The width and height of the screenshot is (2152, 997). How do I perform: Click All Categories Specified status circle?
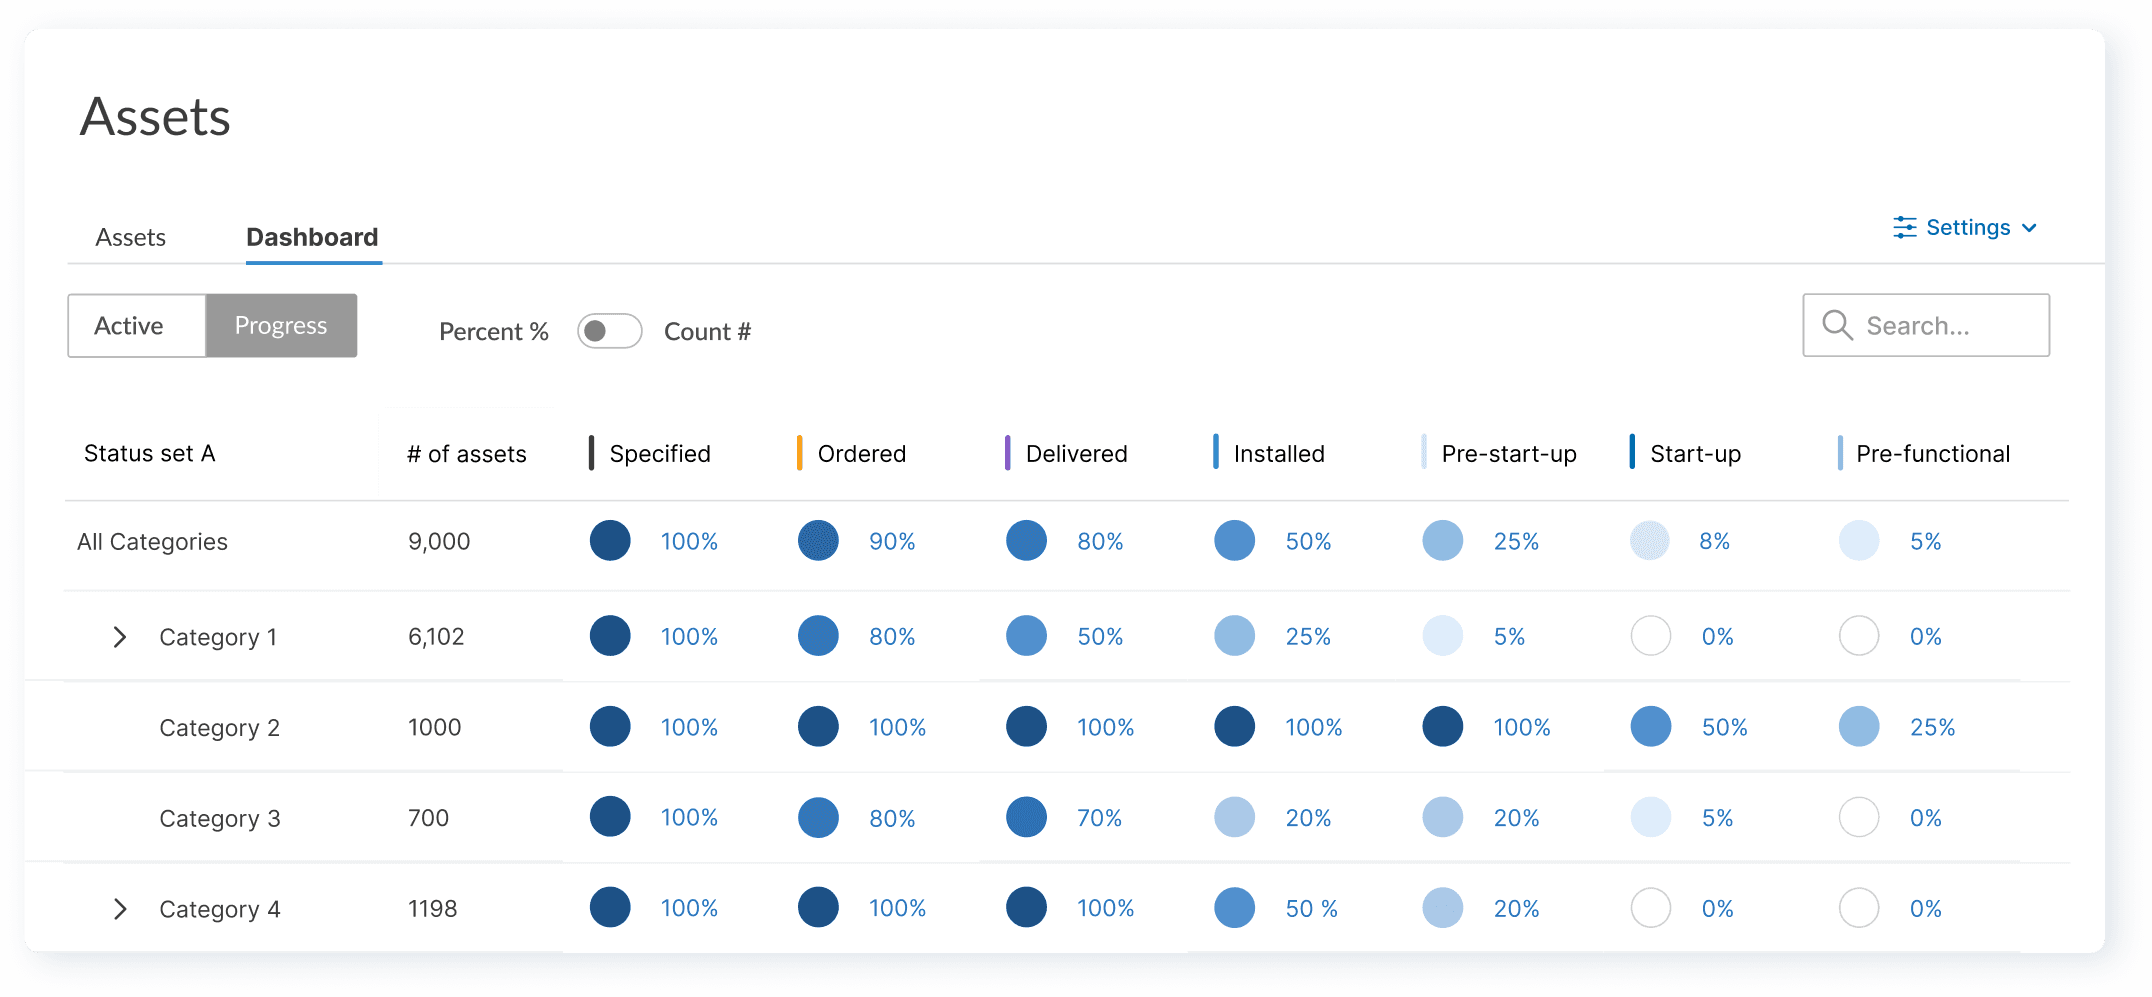610,541
